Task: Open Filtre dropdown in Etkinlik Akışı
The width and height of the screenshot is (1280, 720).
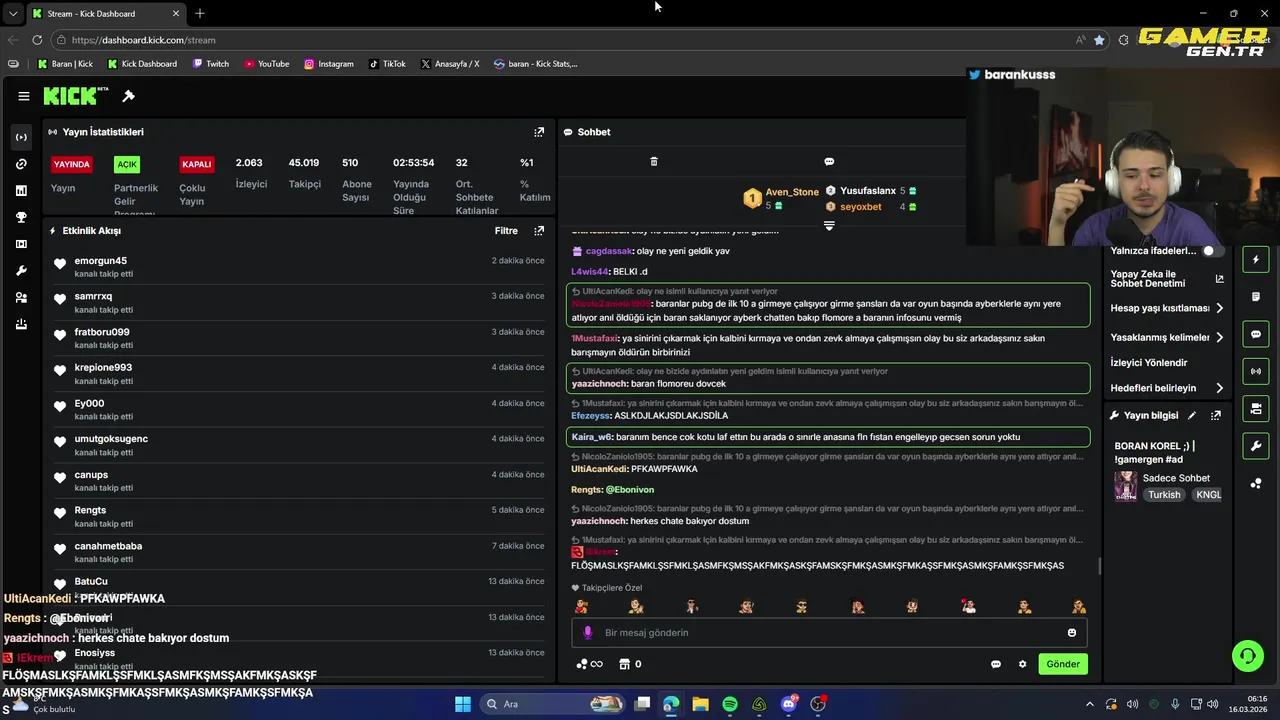Action: (506, 231)
